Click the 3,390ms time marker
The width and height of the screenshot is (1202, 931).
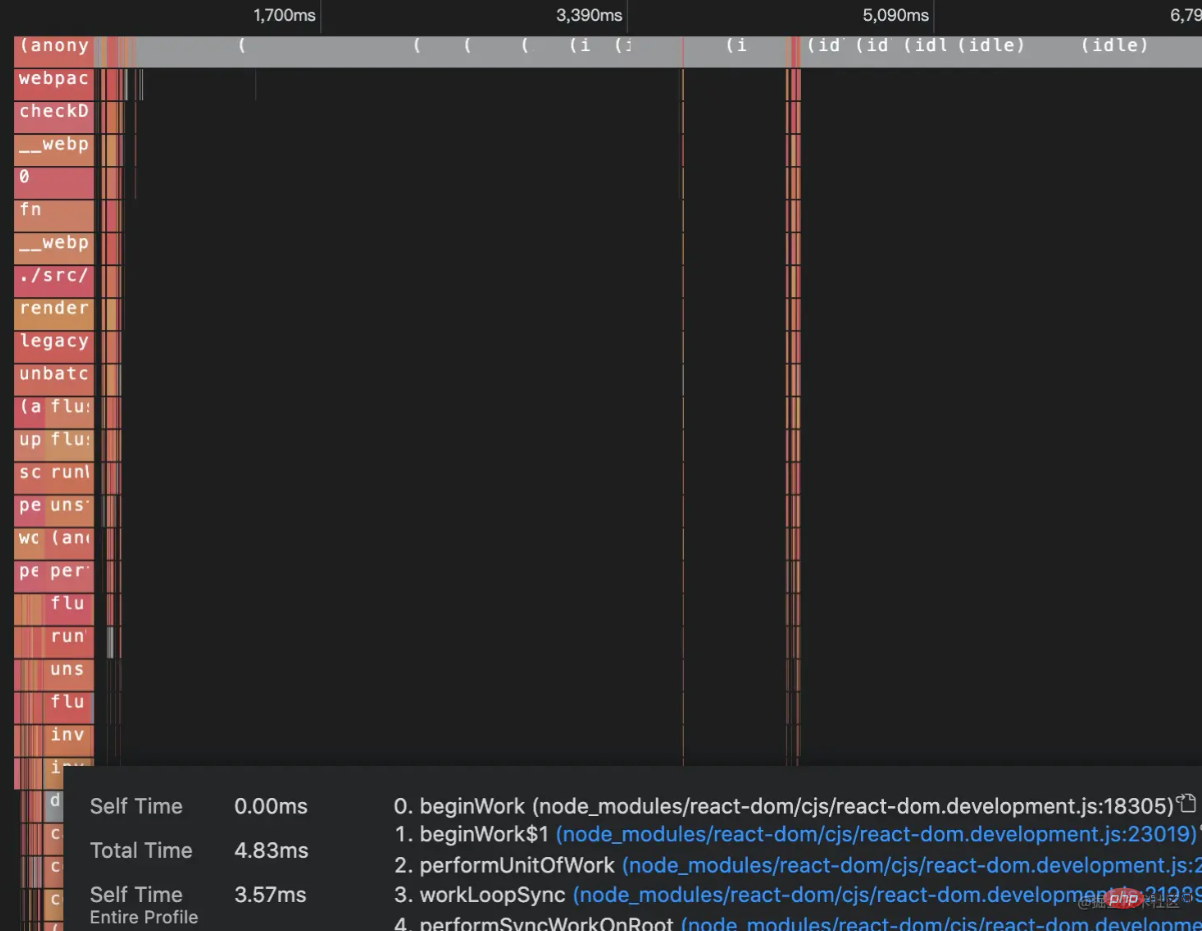[589, 15]
